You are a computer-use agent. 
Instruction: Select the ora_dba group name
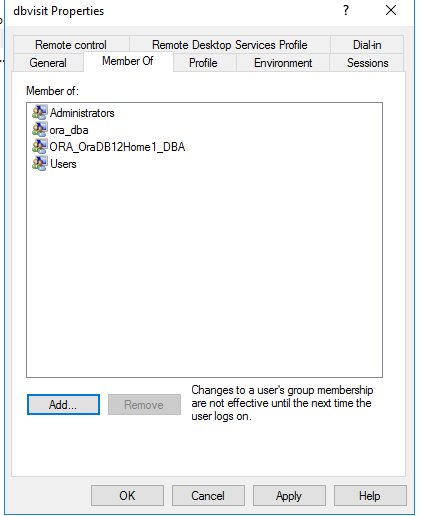click(x=69, y=130)
